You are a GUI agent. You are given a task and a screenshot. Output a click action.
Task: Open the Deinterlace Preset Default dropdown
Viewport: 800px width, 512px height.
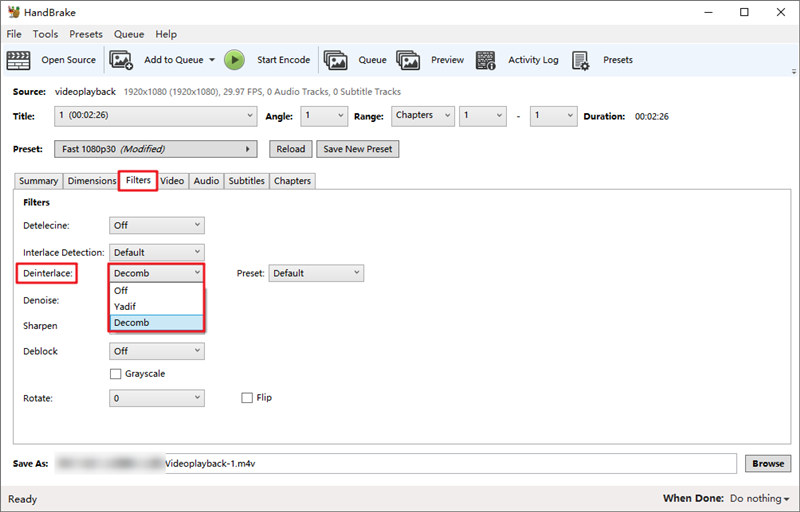click(316, 273)
